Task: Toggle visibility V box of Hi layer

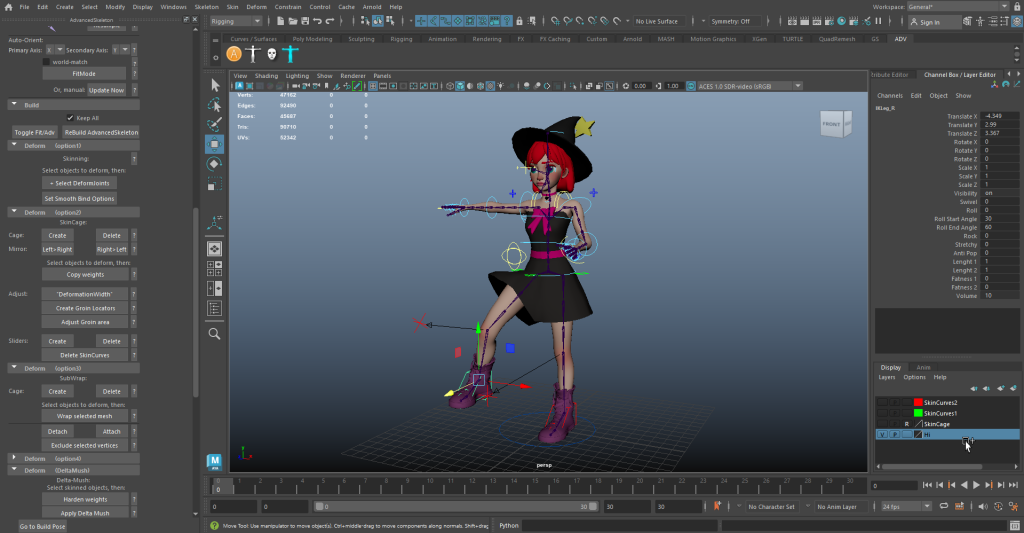Action: point(882,434)
